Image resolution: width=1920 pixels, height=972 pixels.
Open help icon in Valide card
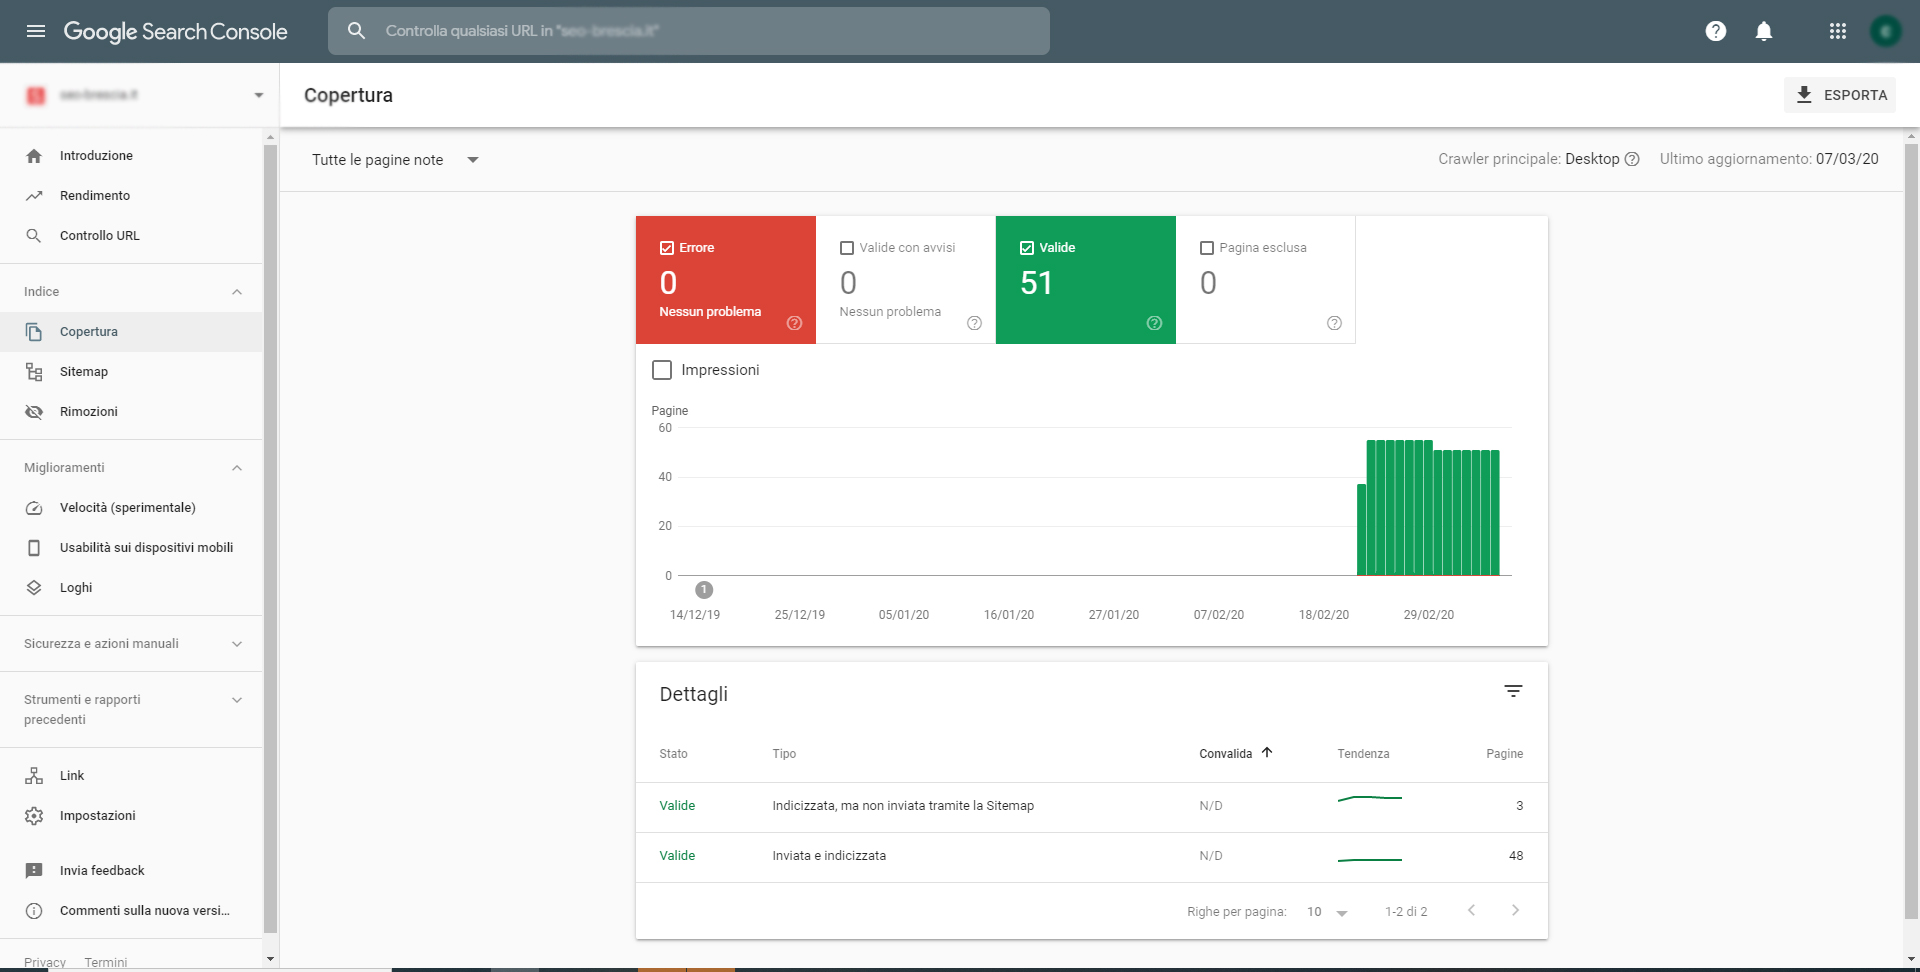tap(1155, 323)
